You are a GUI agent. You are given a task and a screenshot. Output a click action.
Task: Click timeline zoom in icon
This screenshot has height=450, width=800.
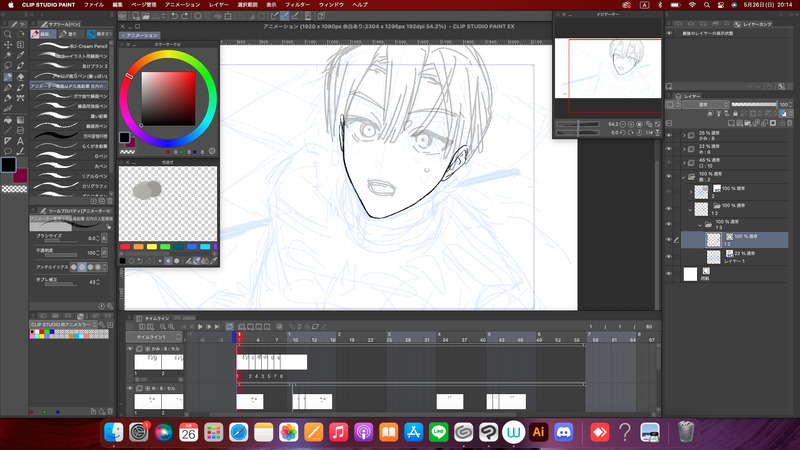(x=171, y=327)
